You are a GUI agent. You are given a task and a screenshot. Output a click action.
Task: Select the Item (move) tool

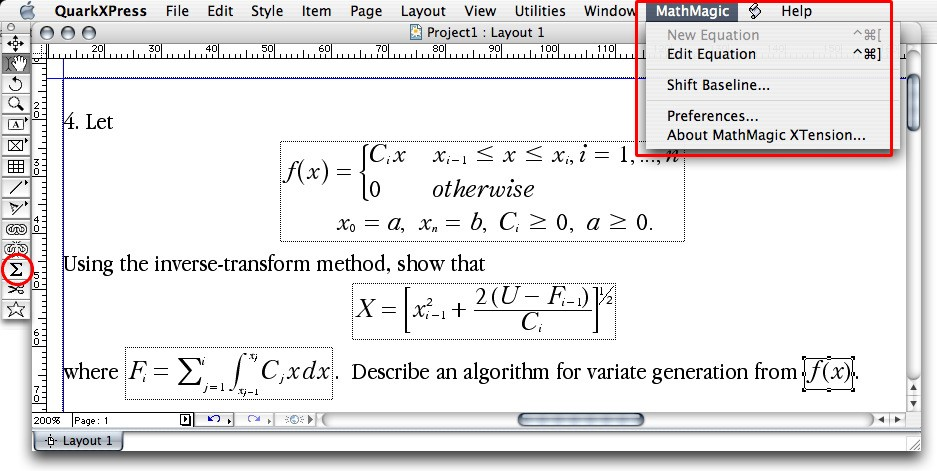(15, 44)
